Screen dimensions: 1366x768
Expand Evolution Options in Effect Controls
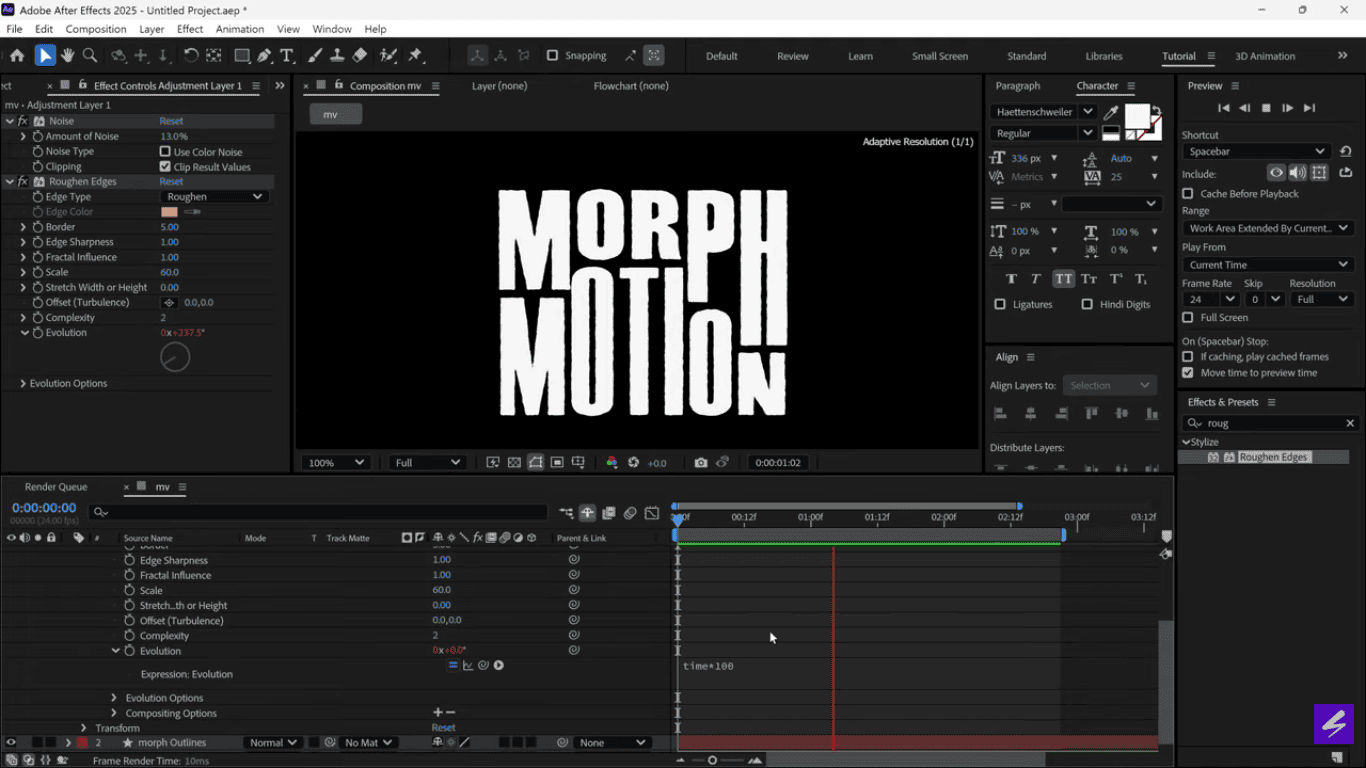tap(23, 384)
